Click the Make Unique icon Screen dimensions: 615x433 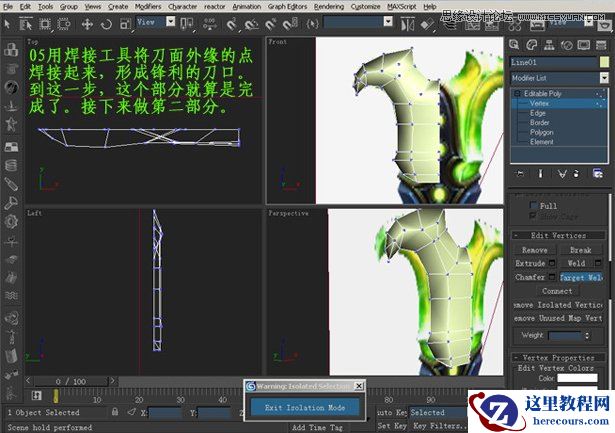click(x=562, y=173)
